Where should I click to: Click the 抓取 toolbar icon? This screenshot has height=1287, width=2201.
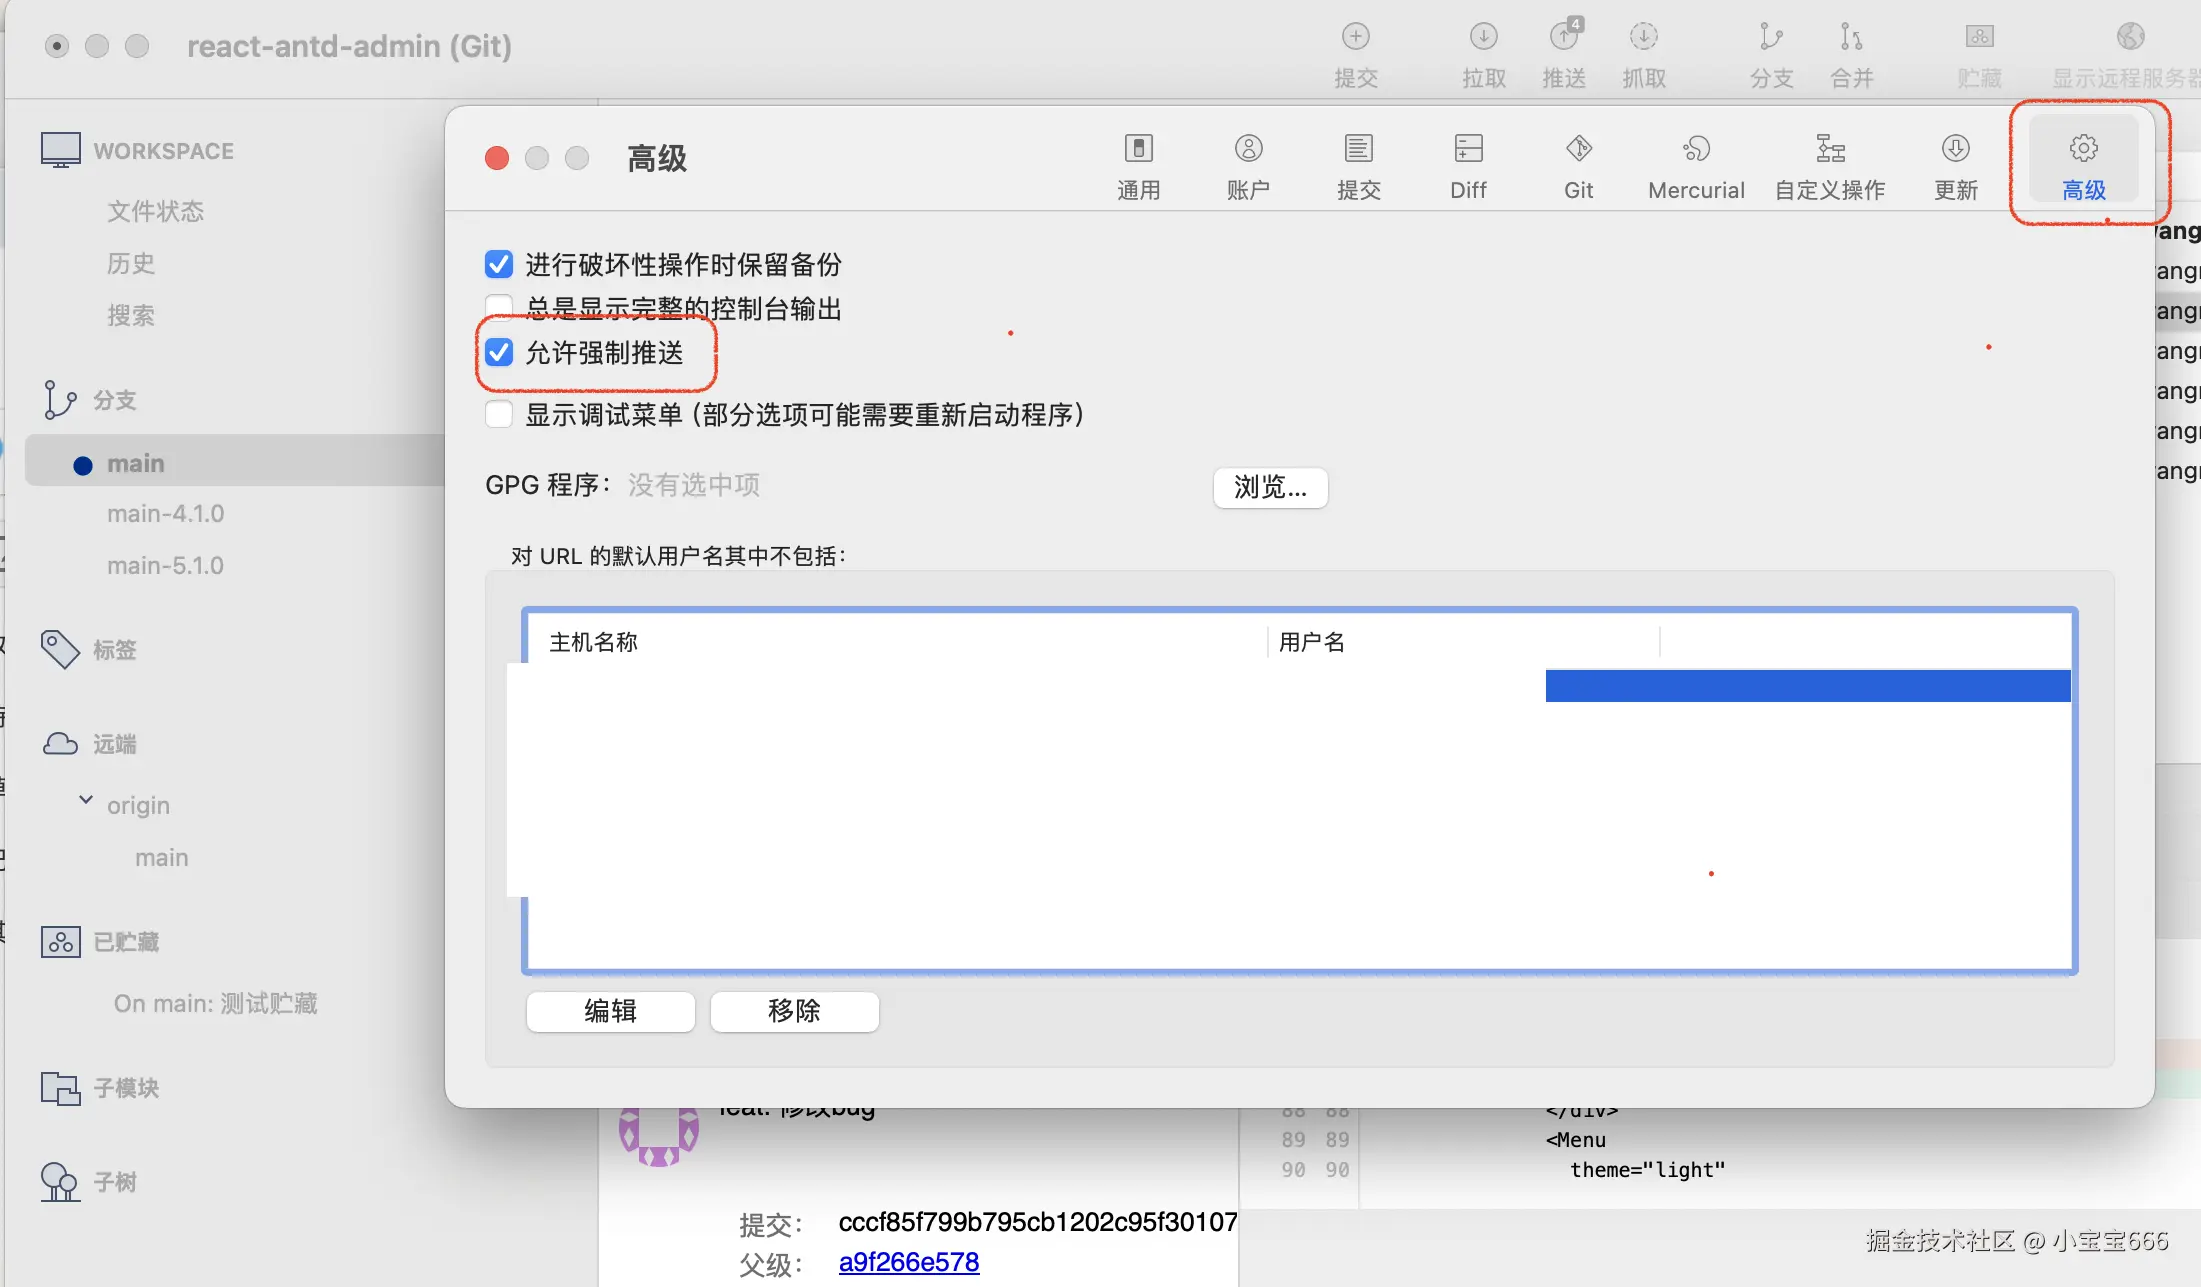coord(1643,52)
